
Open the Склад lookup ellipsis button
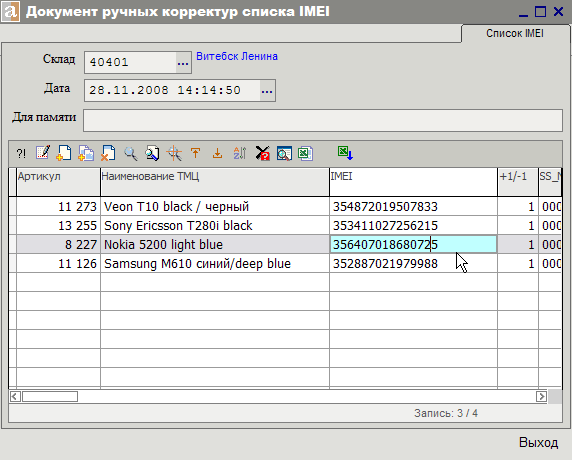tap(183, 63)
